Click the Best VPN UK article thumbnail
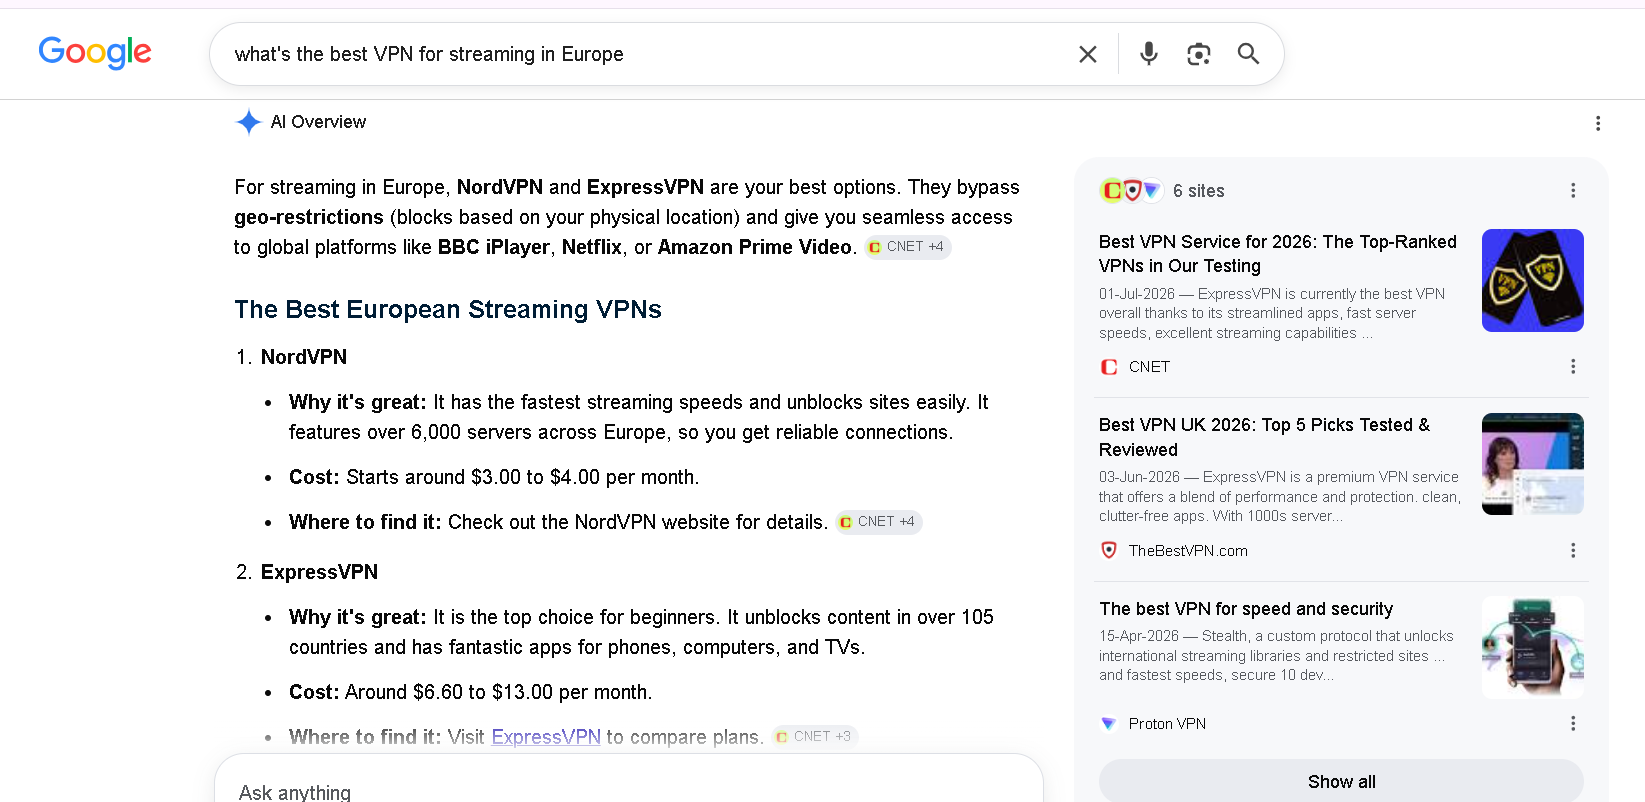The image size is (1645, 802). [1532, 464]
